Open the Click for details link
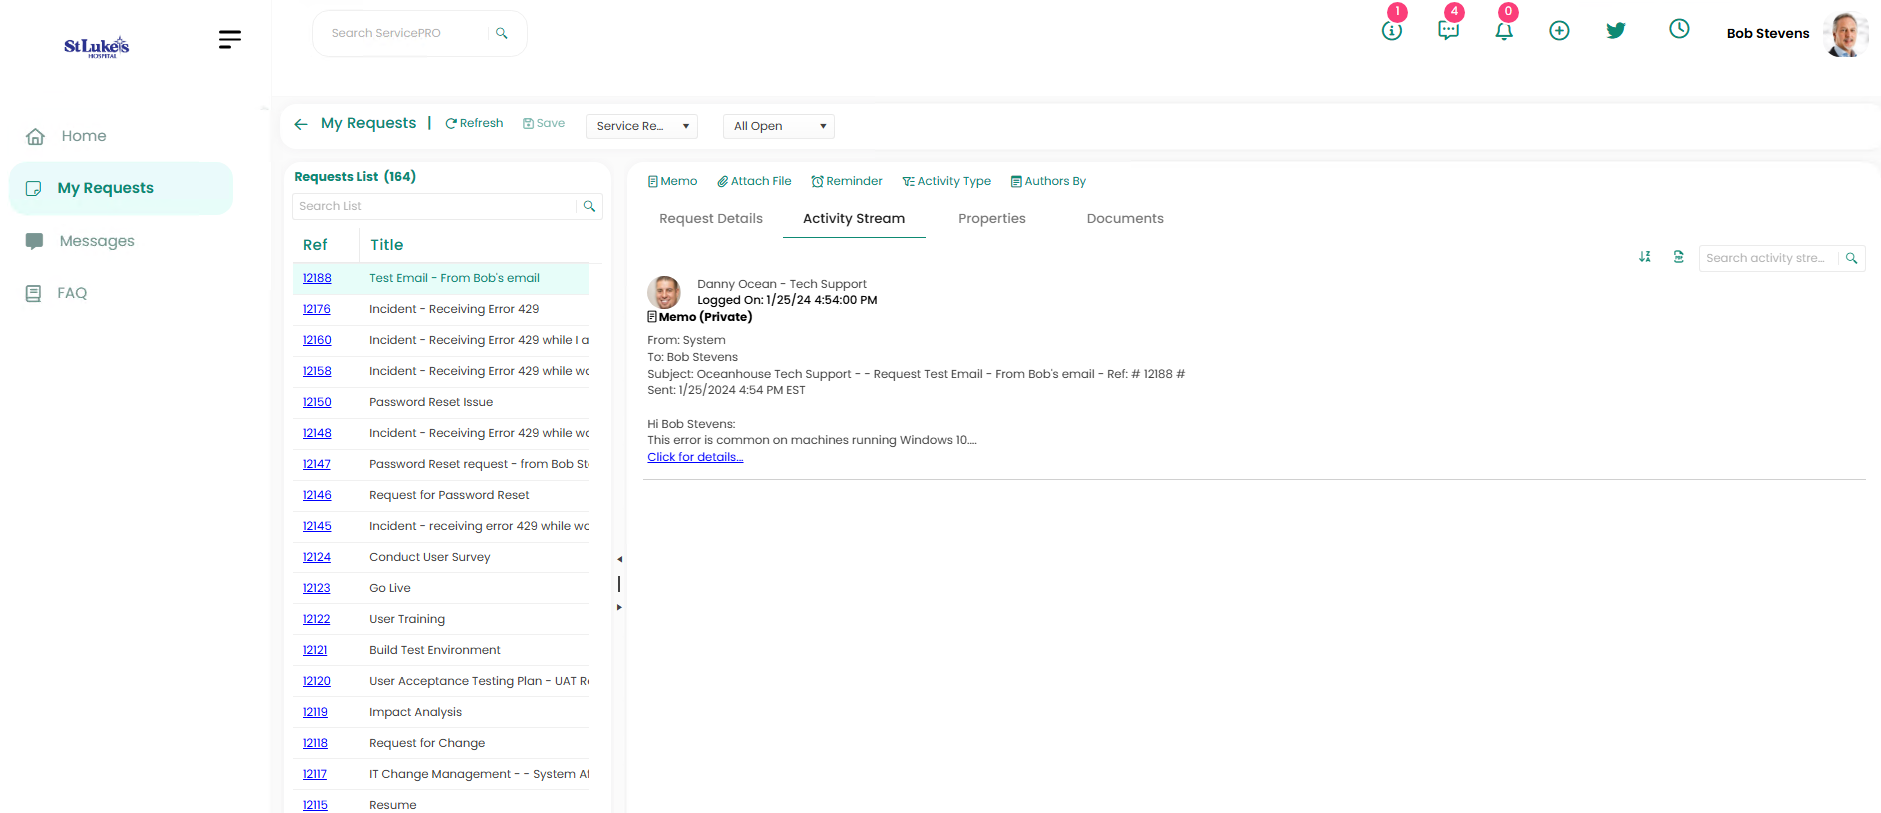The image size is (1881, 813). point(695,457)
